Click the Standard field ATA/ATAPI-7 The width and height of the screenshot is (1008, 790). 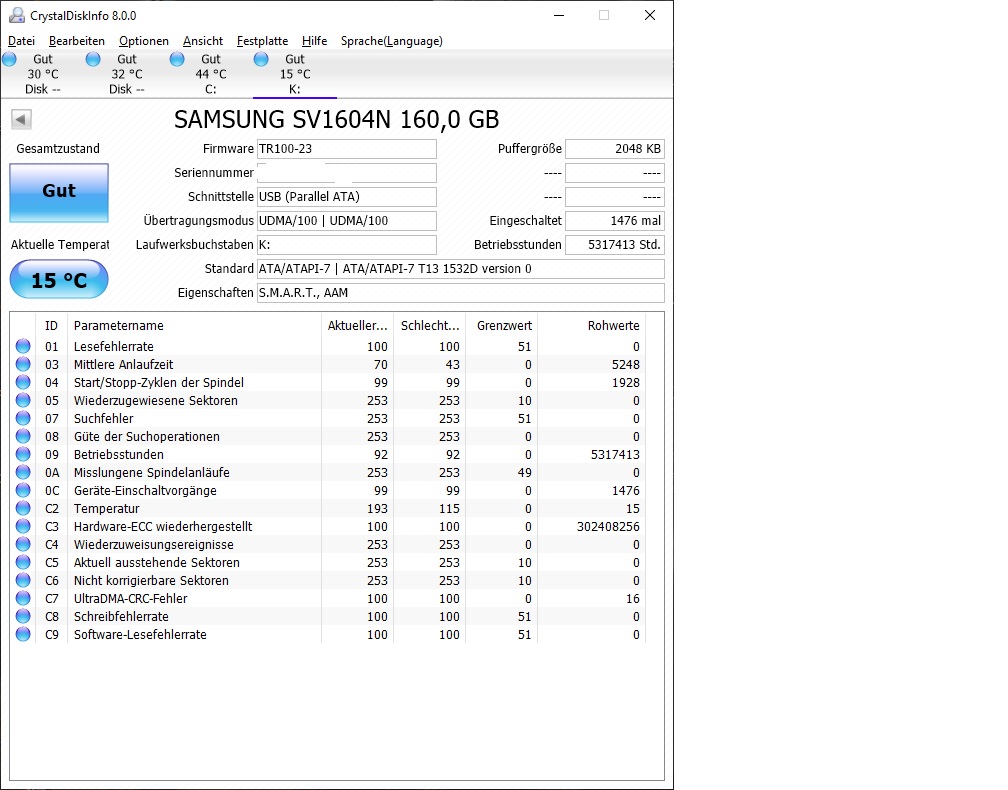tap(460, 269)
